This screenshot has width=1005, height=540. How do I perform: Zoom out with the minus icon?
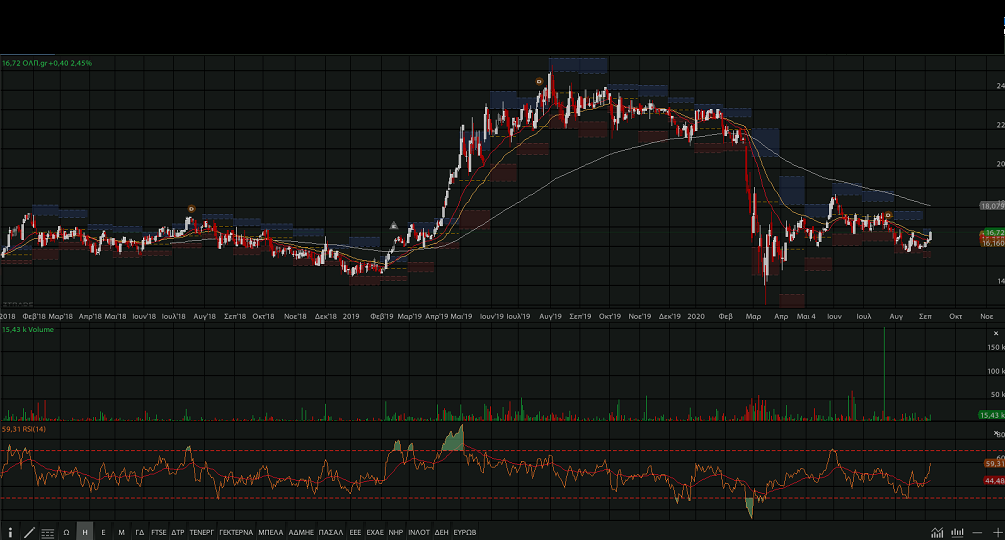click(x=977, y=532)
